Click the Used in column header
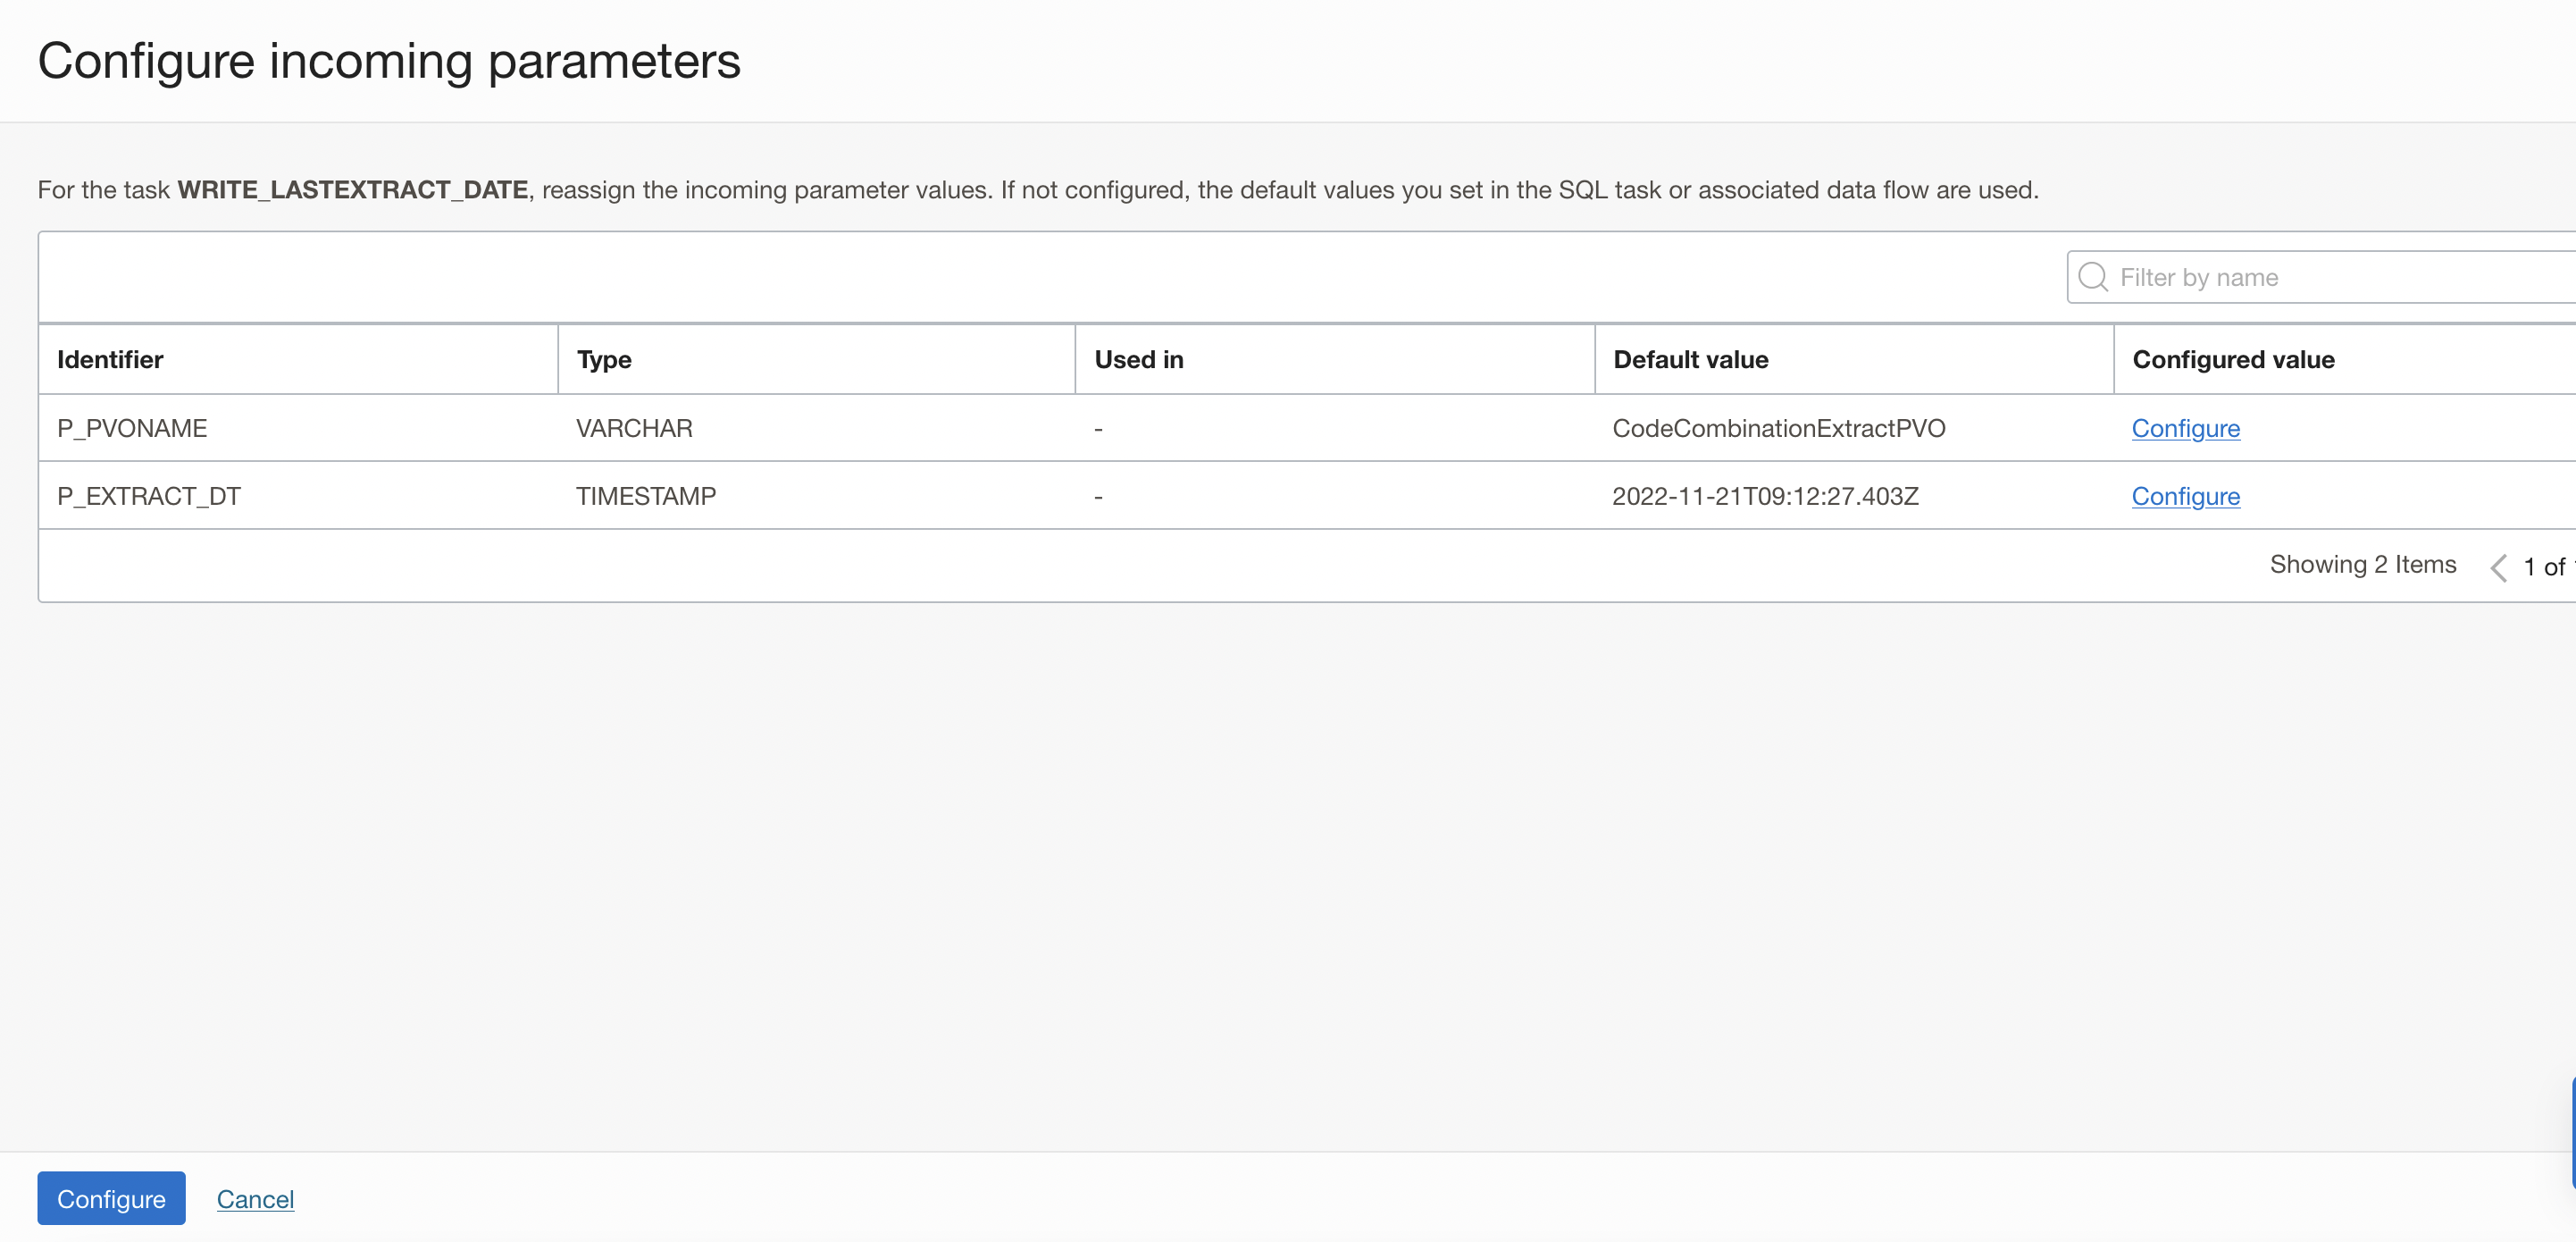 click(x=1138, y=359)
